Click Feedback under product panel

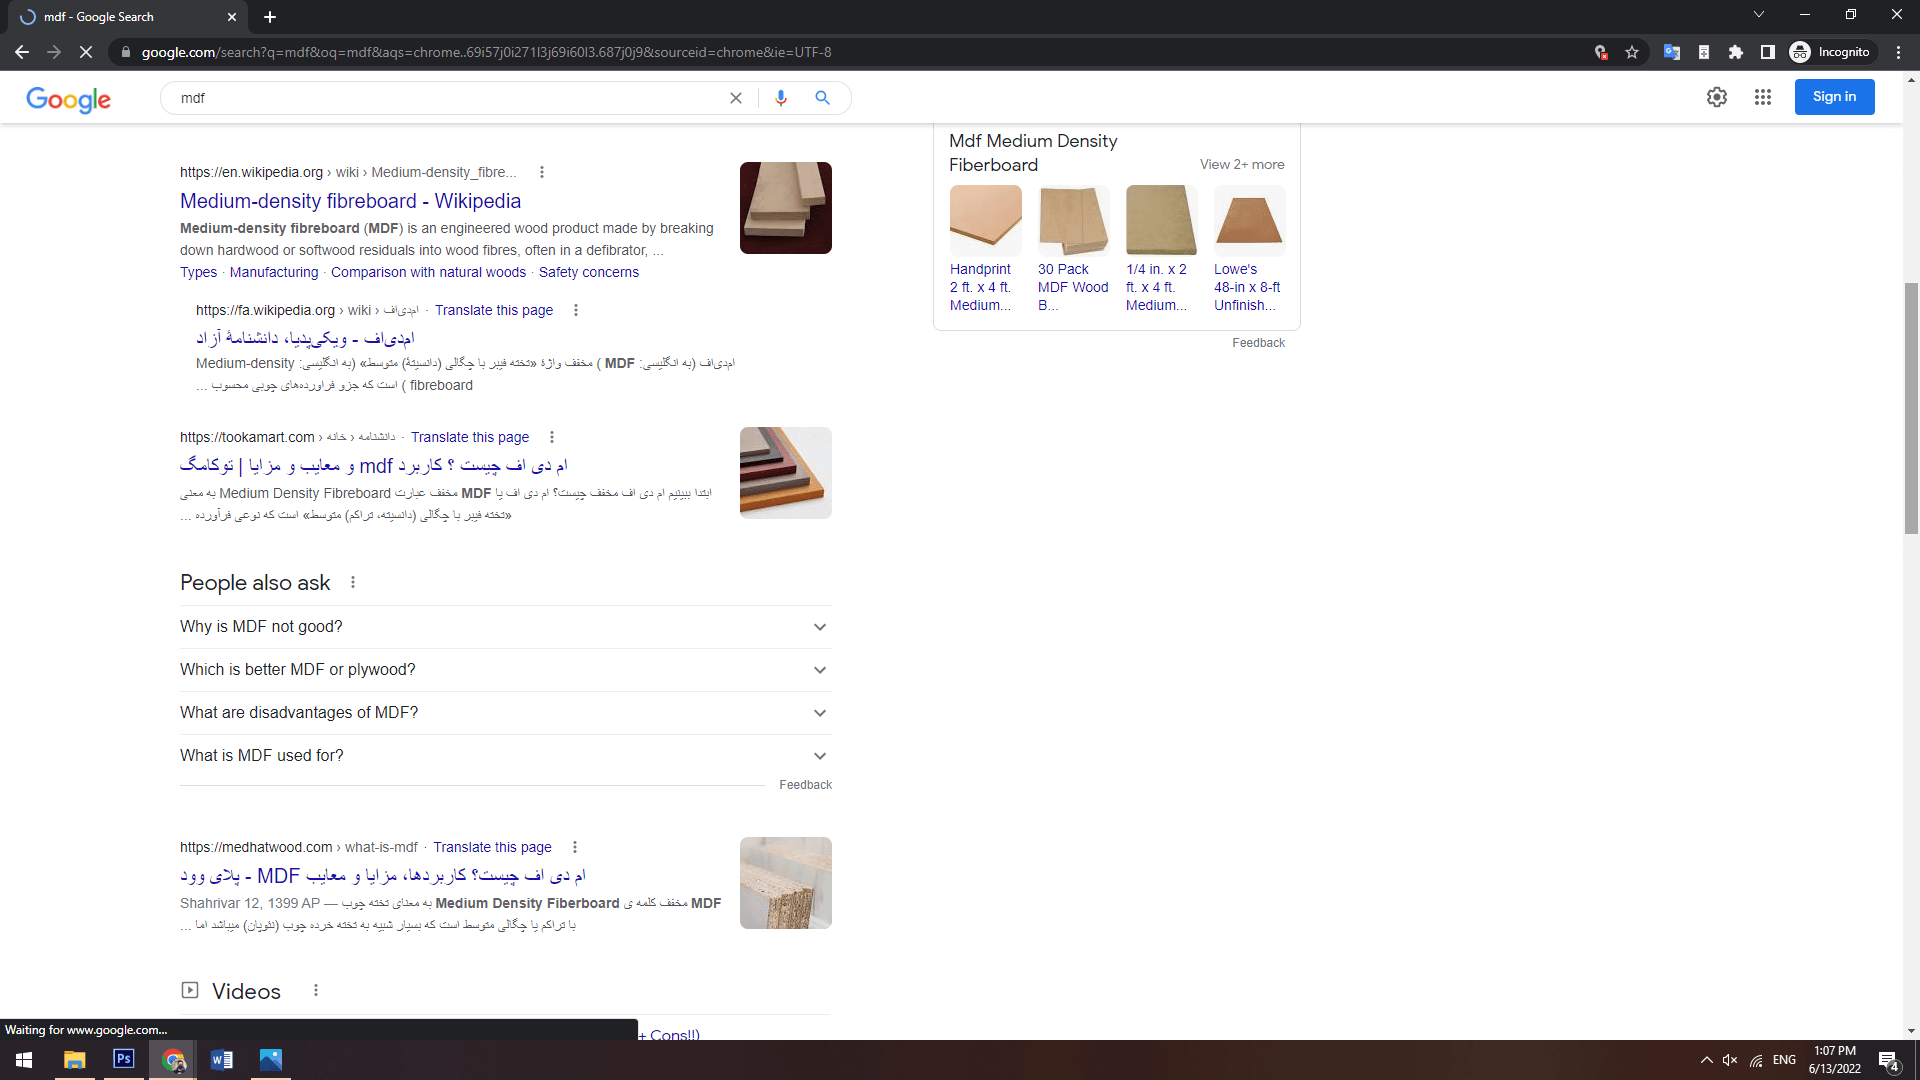click(1258, 343)
